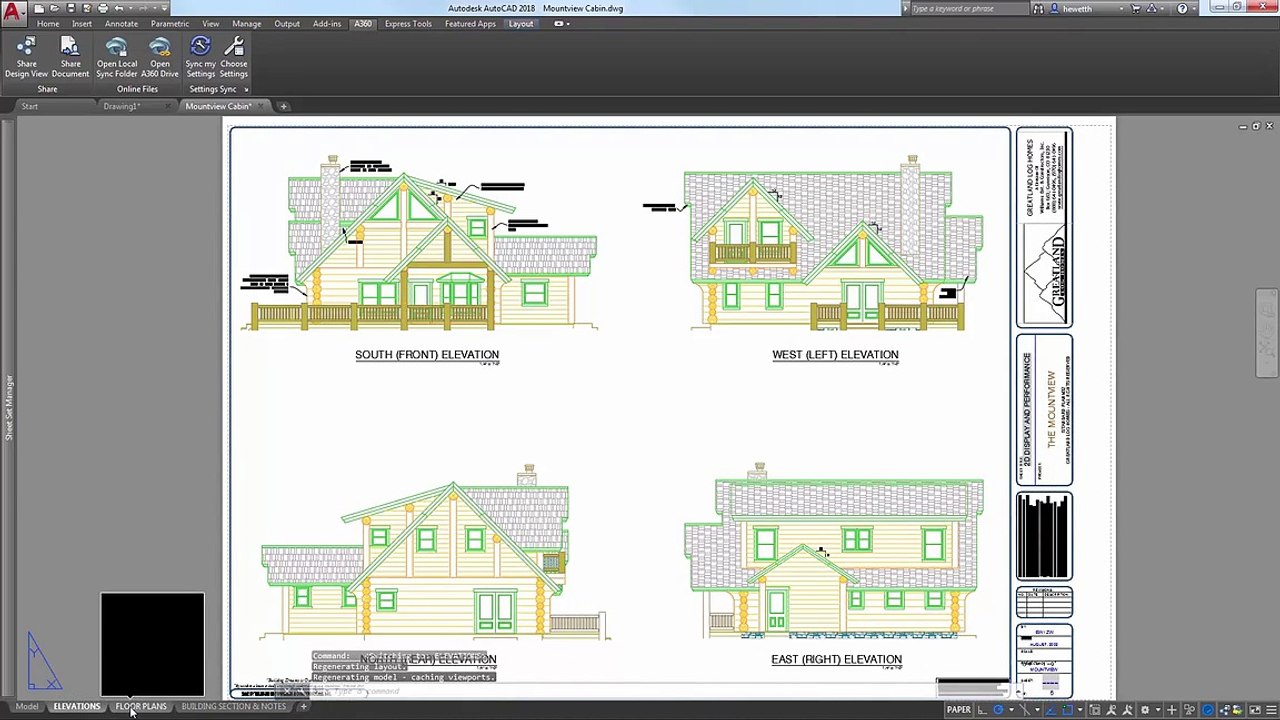Click the Open file icon in quick access toolbar
1280x720 pixels.
54,8
